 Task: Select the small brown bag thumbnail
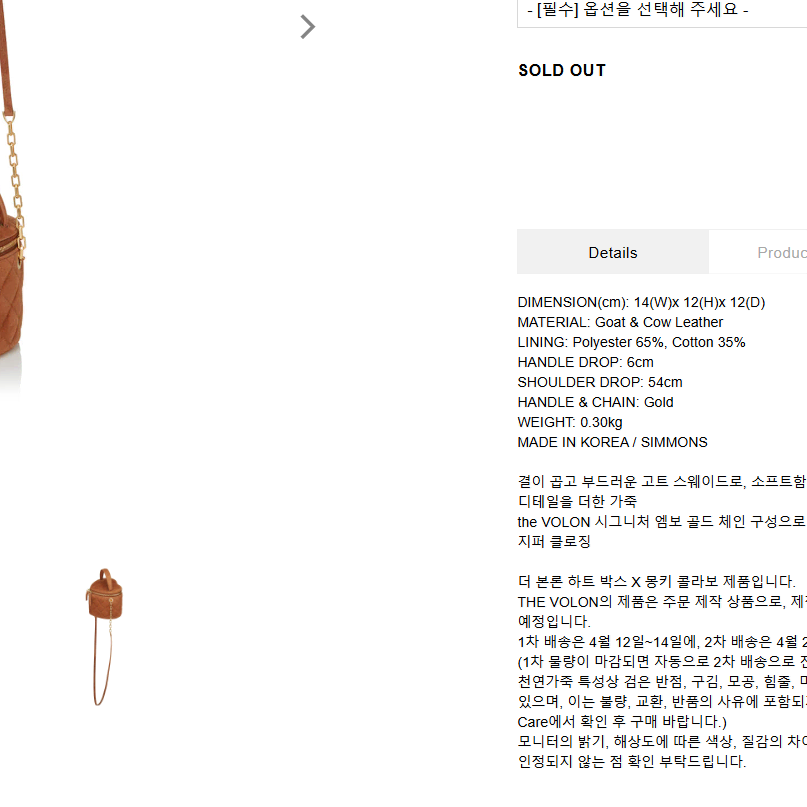click(x=104, y=637)
